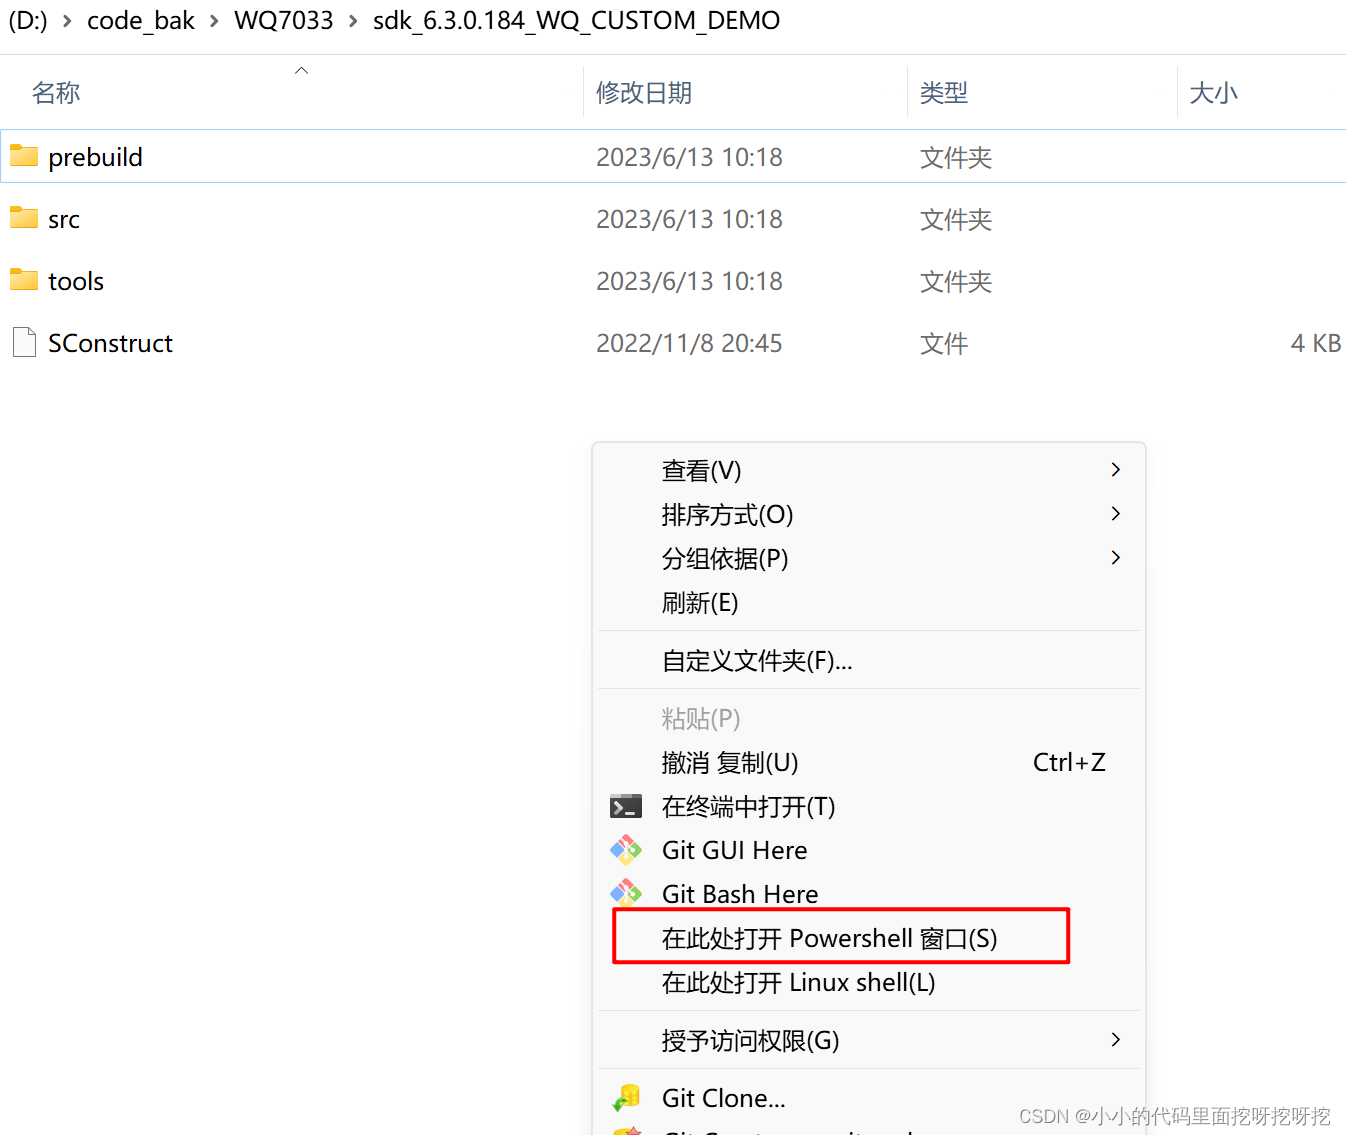This screenshot has height=1135, width=1346.
Task: Go to WQ7033 in address path
Action: [x=284, y=21]
